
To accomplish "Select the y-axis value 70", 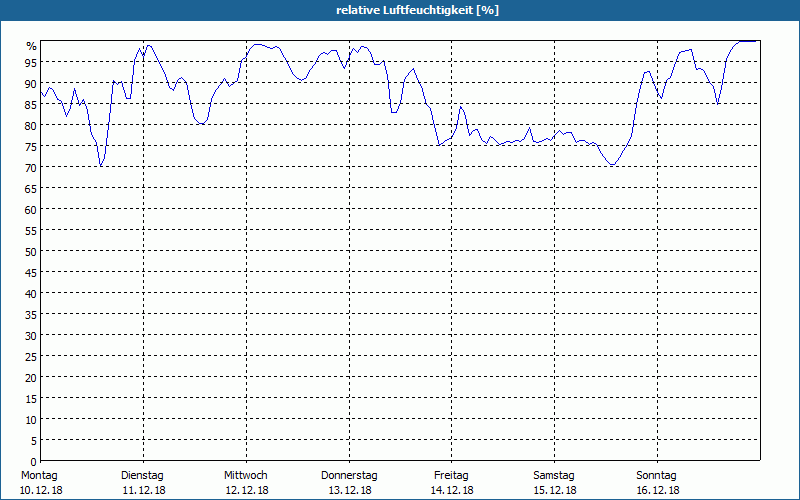I will (x=31, y=168).
